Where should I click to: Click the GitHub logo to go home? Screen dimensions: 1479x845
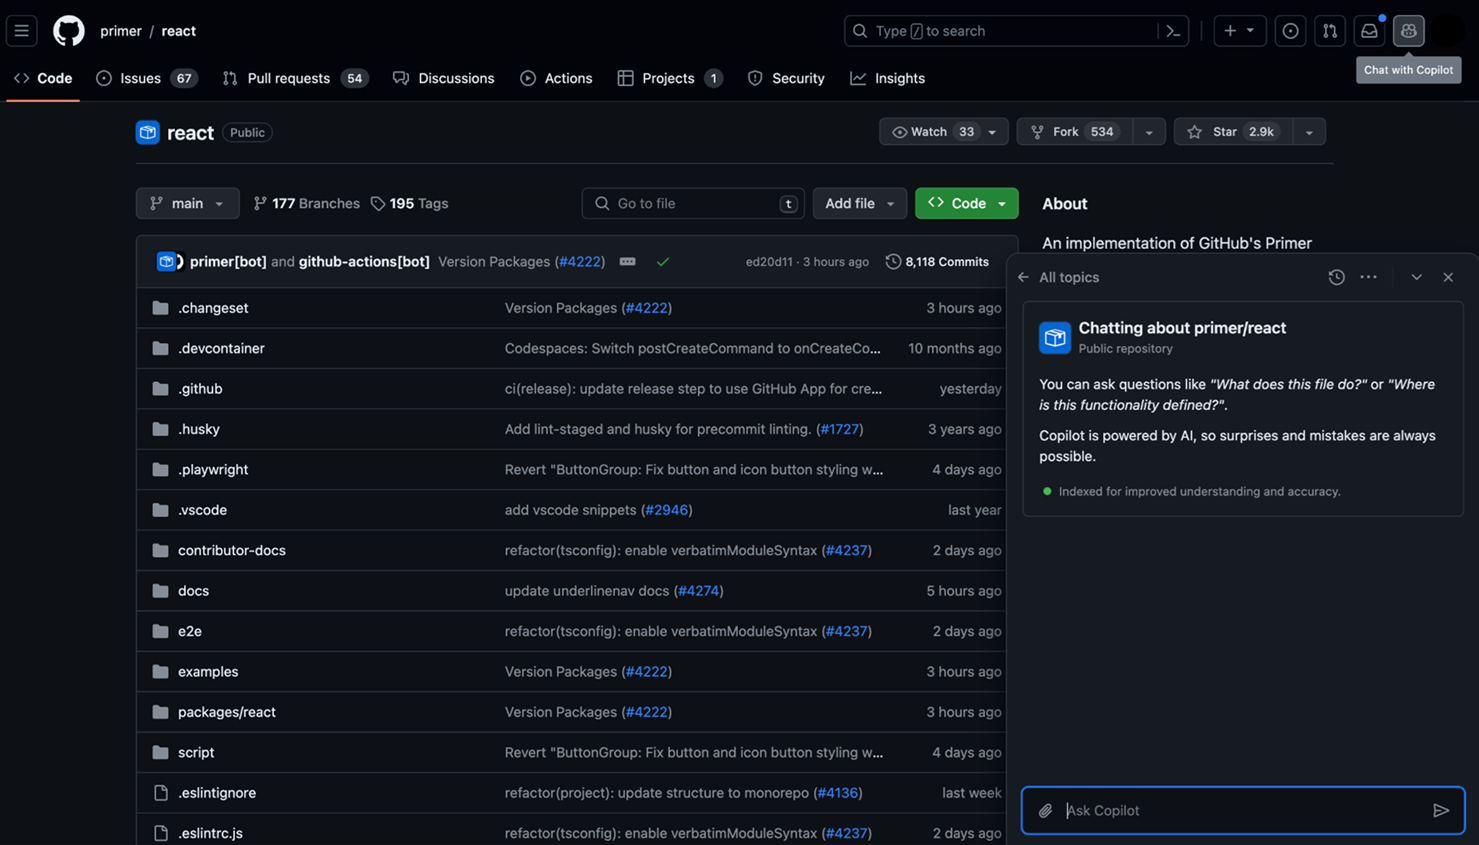[68, 31]
